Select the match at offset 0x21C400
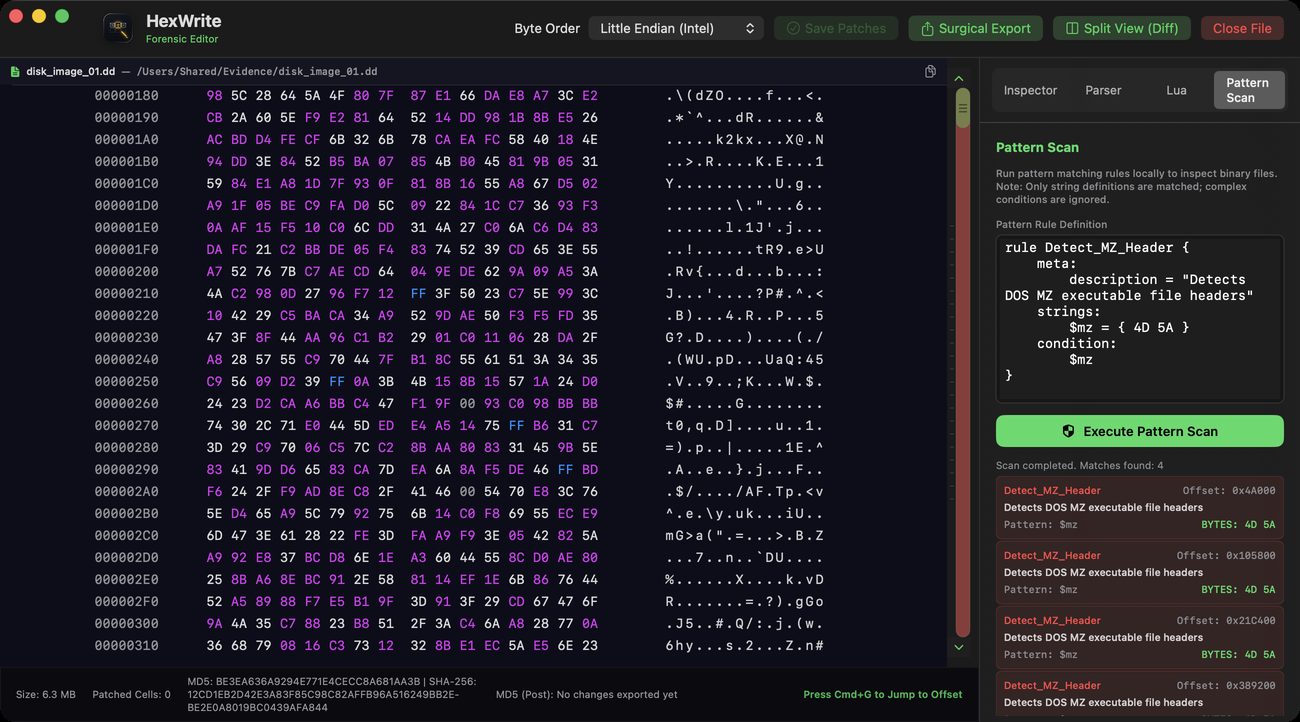The image size is (1300, 722). [x=1139, y=636]
